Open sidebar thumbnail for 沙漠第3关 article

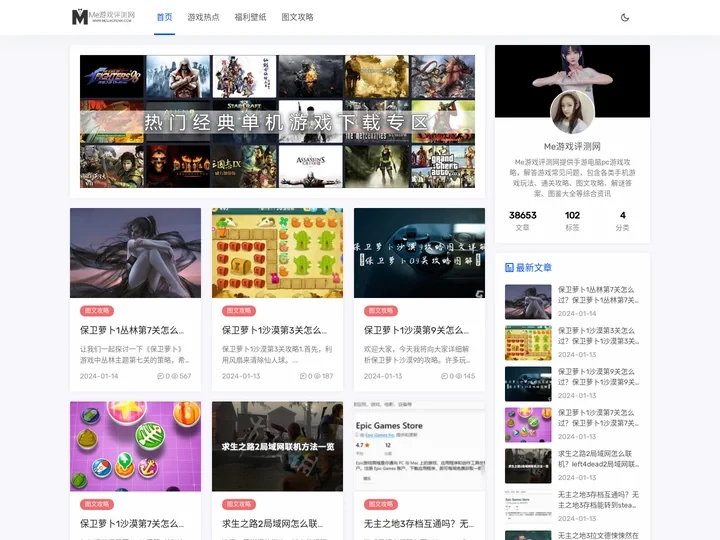coord(528,343)
